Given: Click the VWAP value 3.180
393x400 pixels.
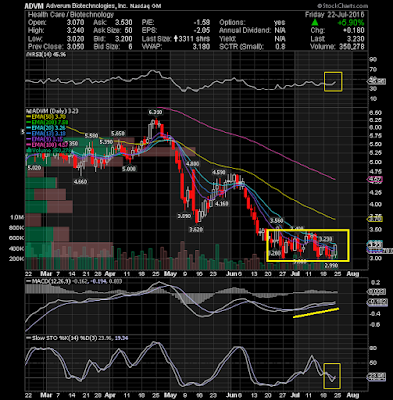Looking at the screenshot, I should click(201, 47).
